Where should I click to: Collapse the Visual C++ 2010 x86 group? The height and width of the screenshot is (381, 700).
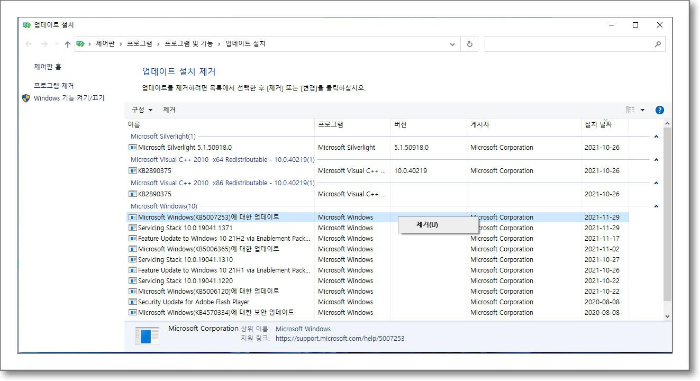coord(656,183)
